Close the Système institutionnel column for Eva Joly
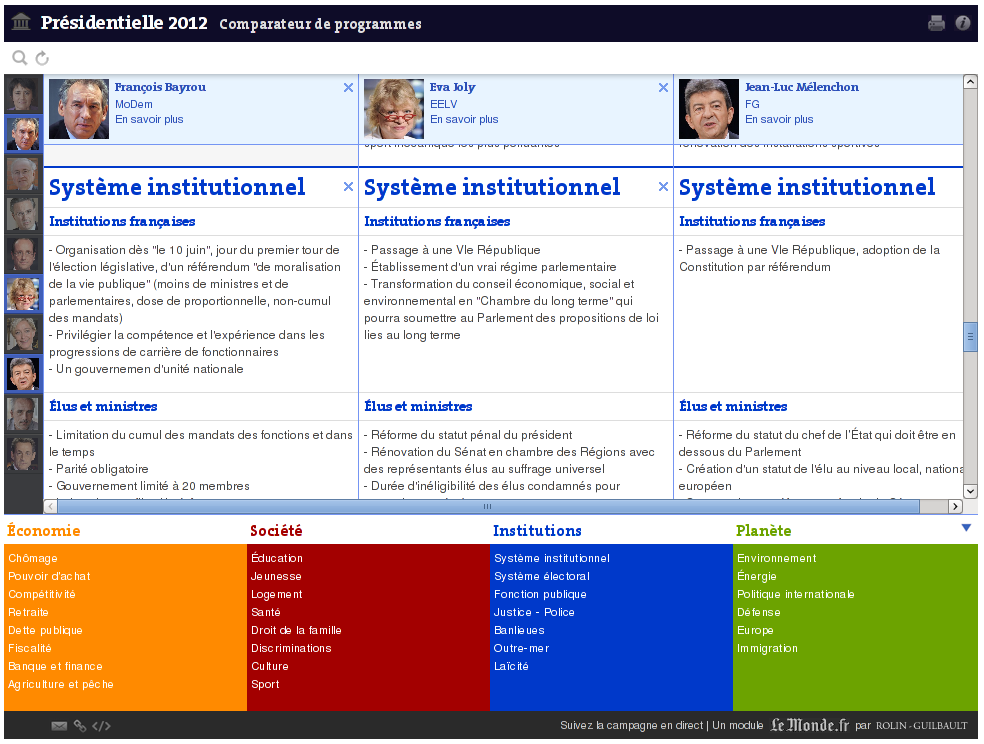984x744 pixels. (x=663, y=186)
